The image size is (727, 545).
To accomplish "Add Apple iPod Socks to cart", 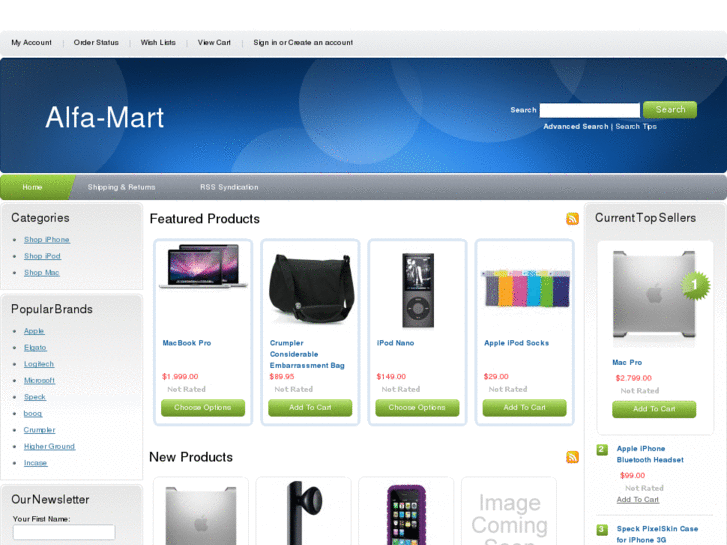I will (x=524, y=407).
